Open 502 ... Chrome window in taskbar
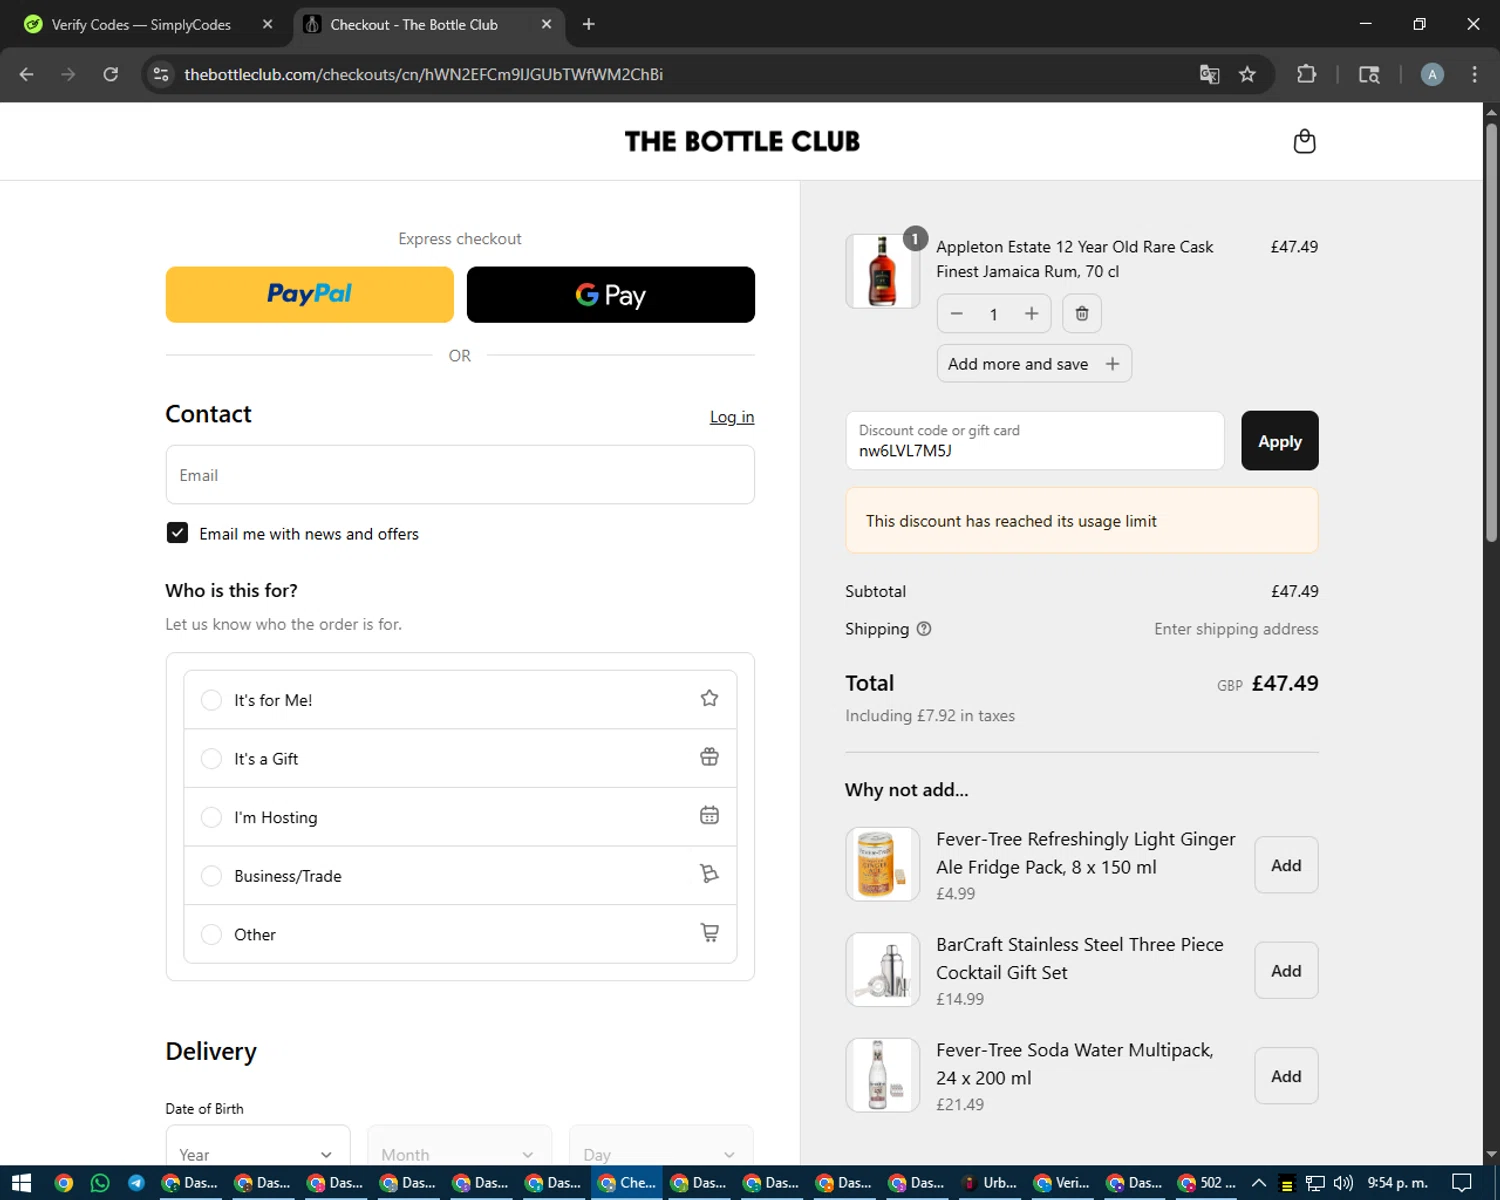Viewport: 1500px width, 1200px height. pyautogui.click(x=1207, y=1183)
